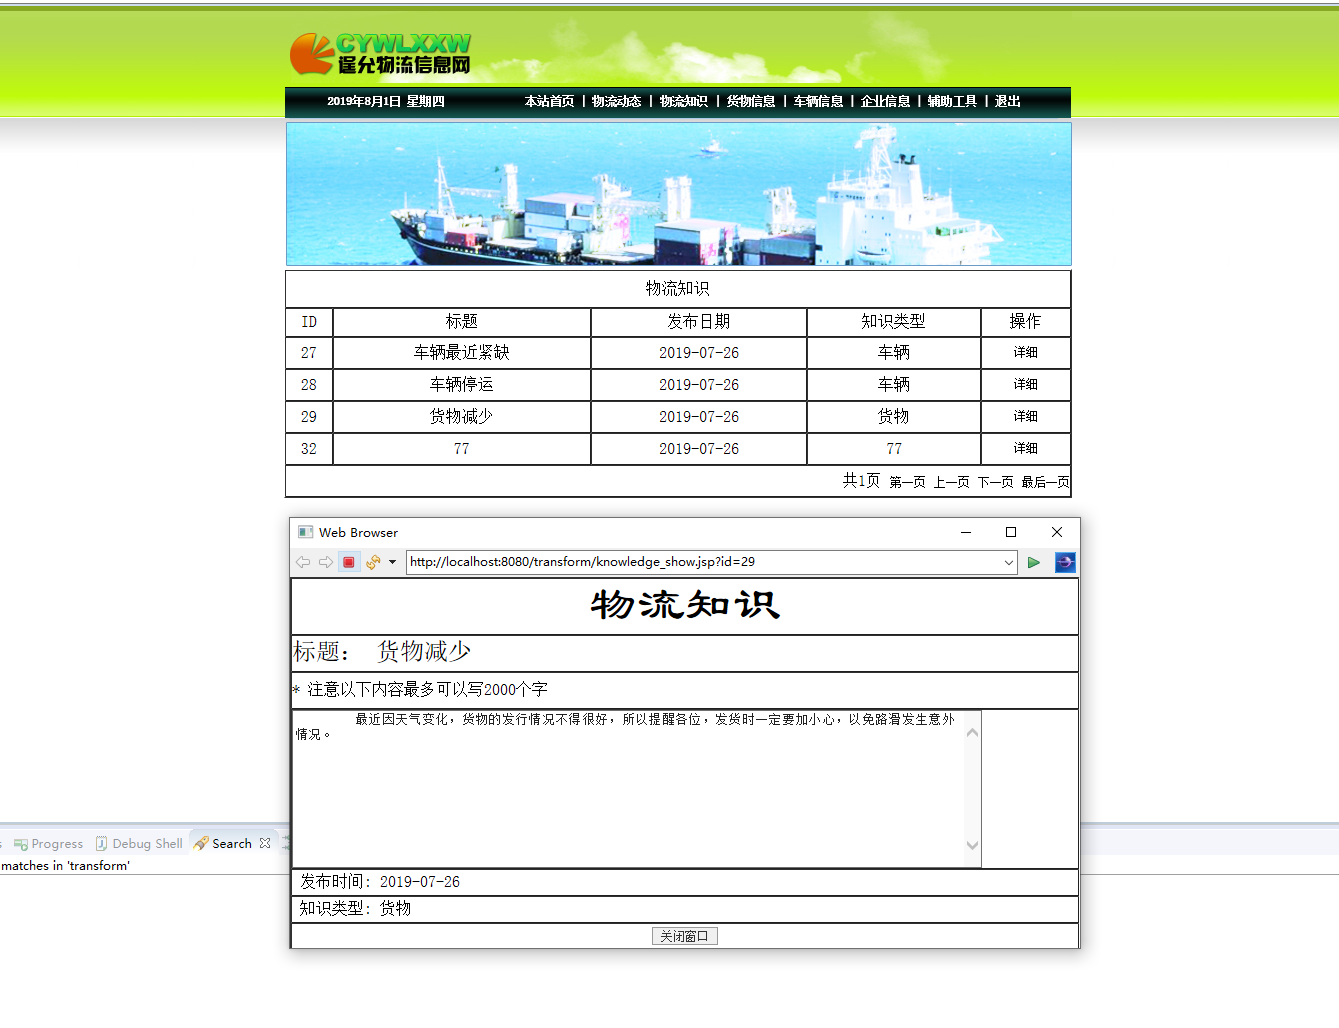
Task: Click 退出 in the navigation bar
Action: (x=1006, y=101)
